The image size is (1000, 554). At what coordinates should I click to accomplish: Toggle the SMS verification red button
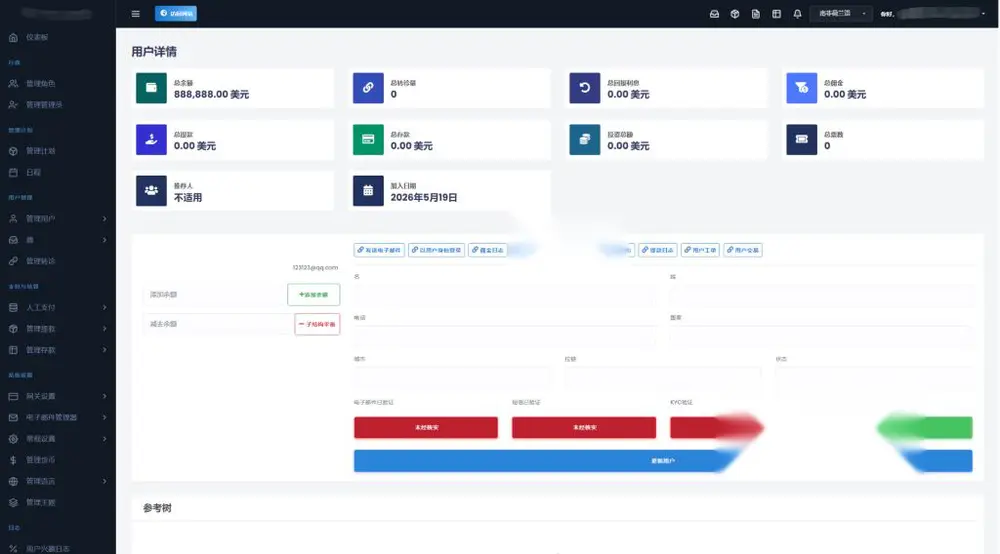pyautogui.click(x=584, y=427)
